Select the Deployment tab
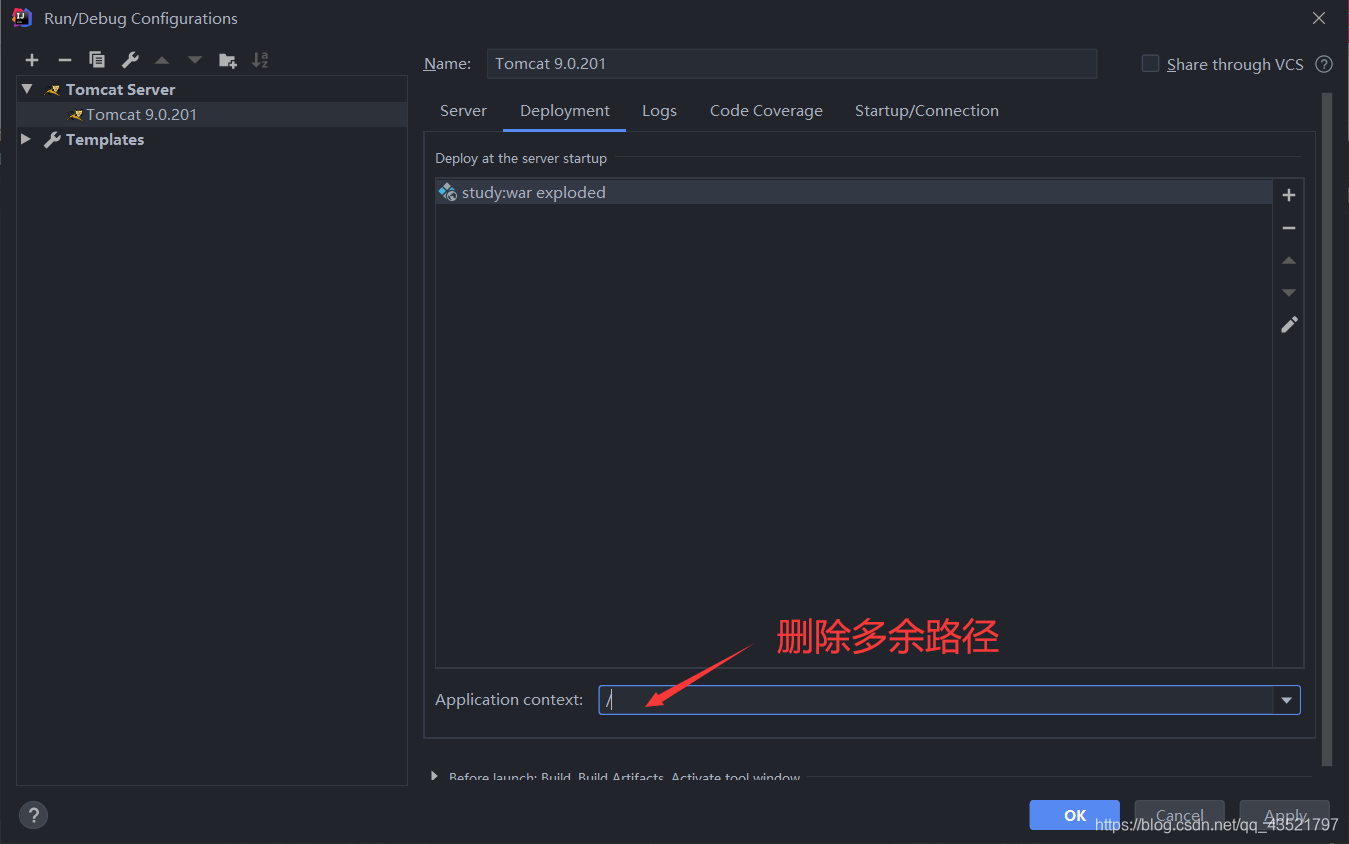1349x844 pixels. click(x=565, y=111)
